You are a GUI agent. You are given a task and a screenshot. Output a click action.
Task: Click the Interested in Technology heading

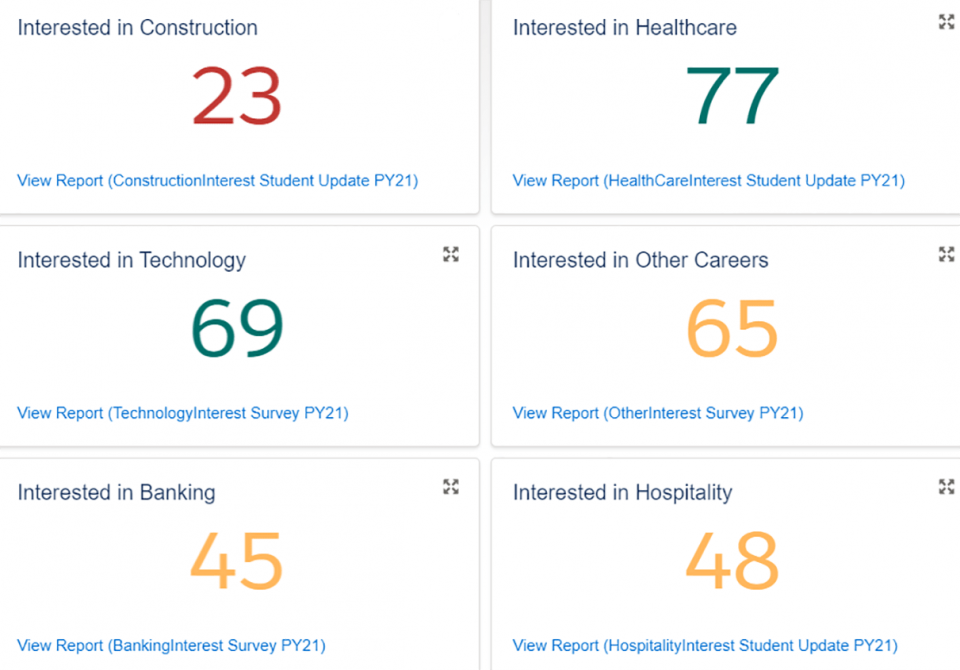click(x=131, y=260)
